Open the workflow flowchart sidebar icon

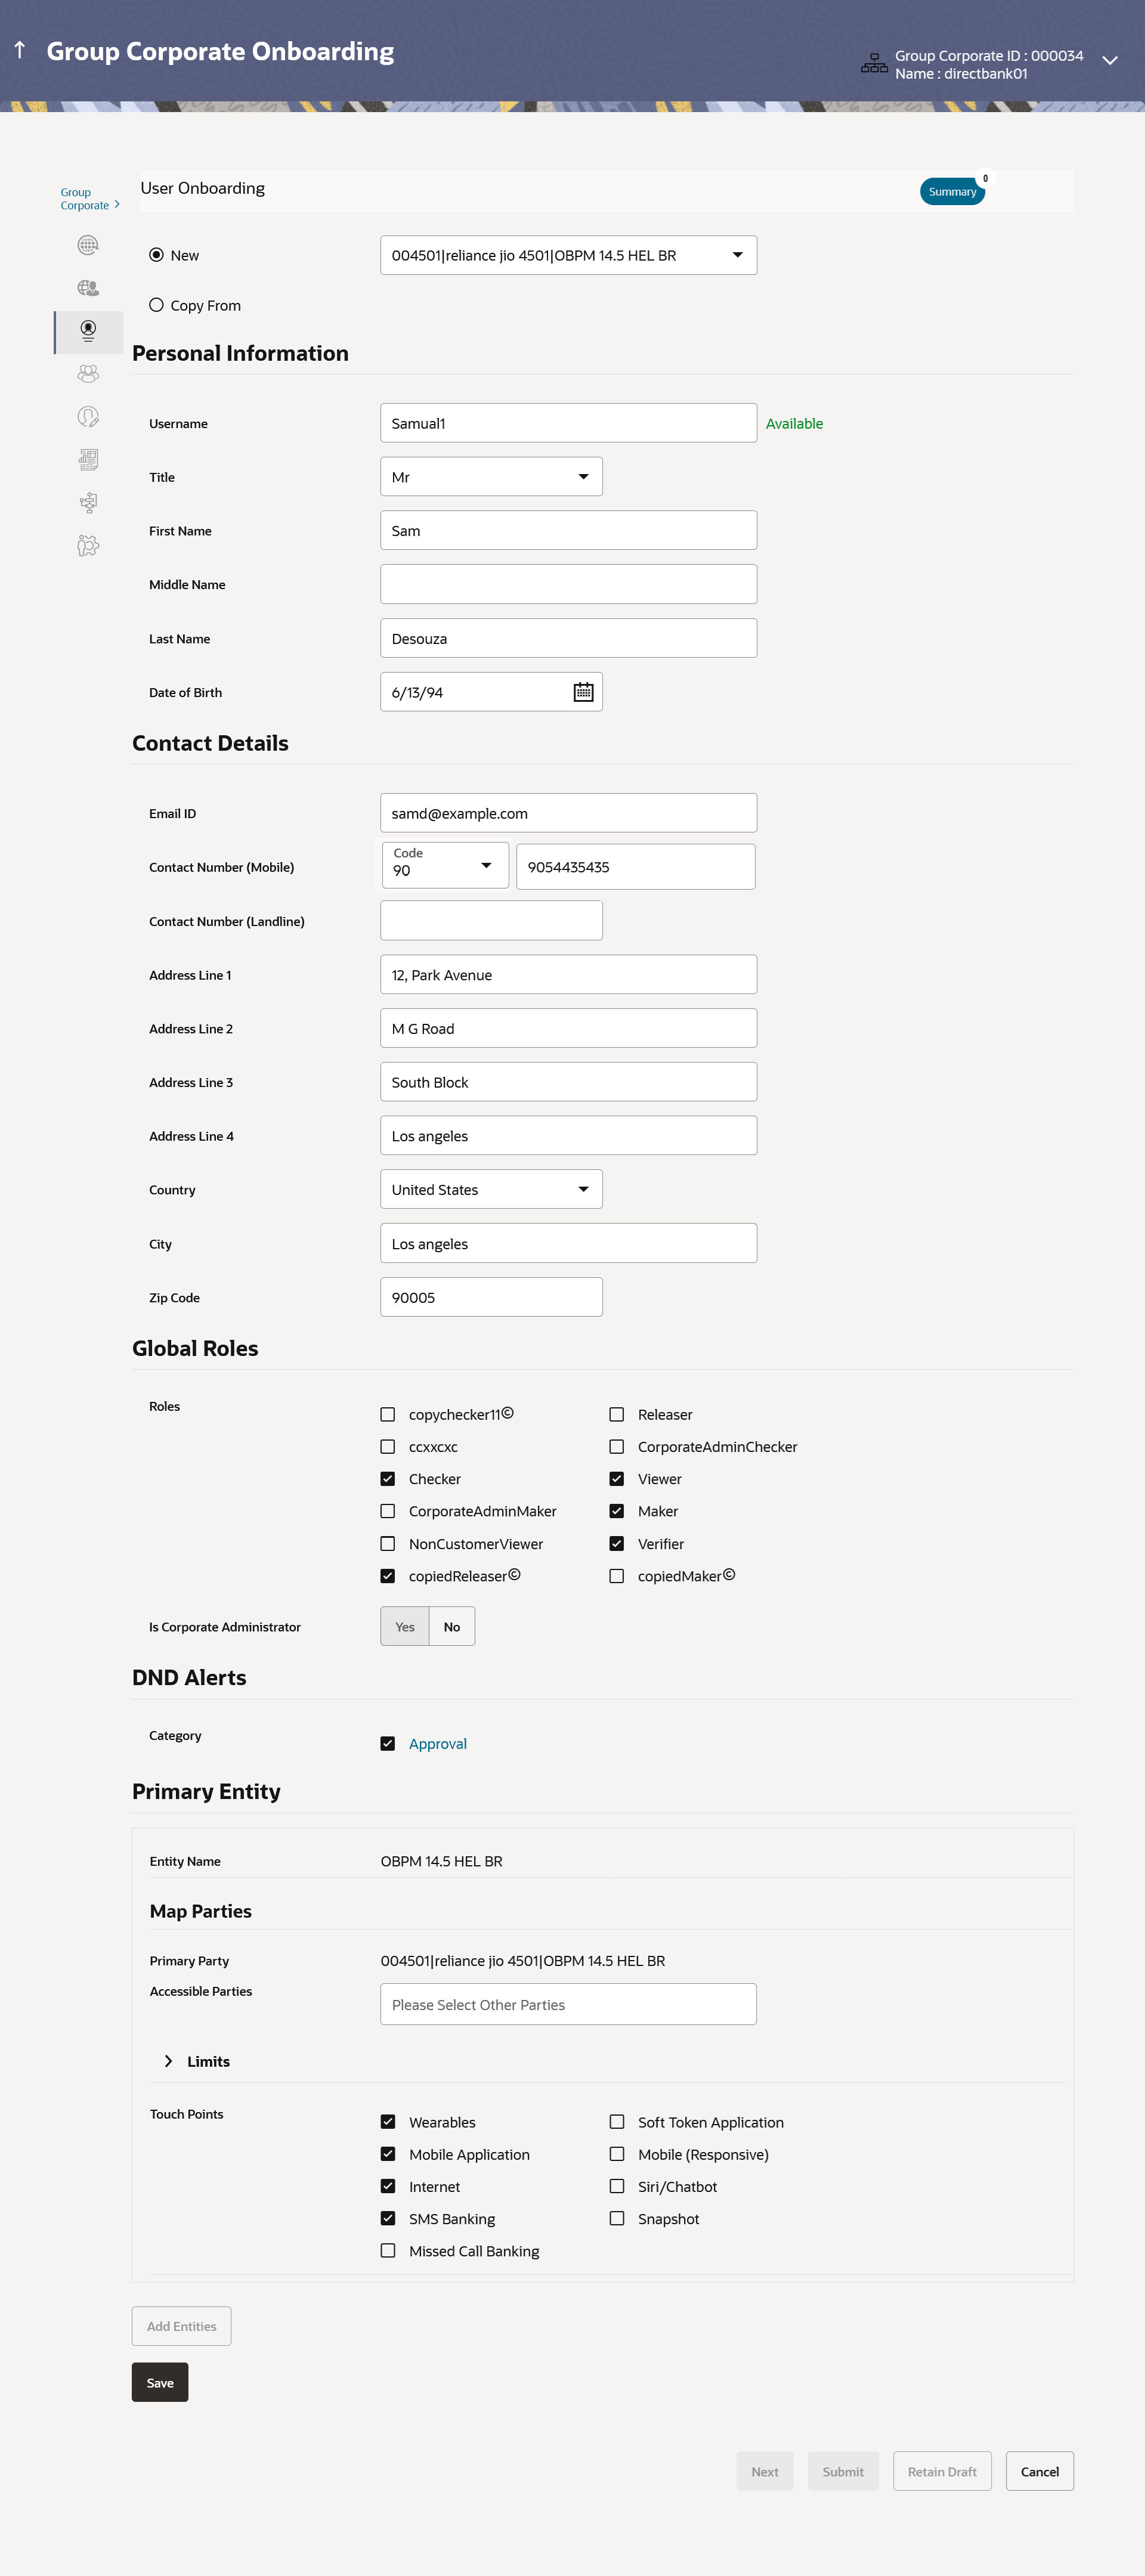88,503
